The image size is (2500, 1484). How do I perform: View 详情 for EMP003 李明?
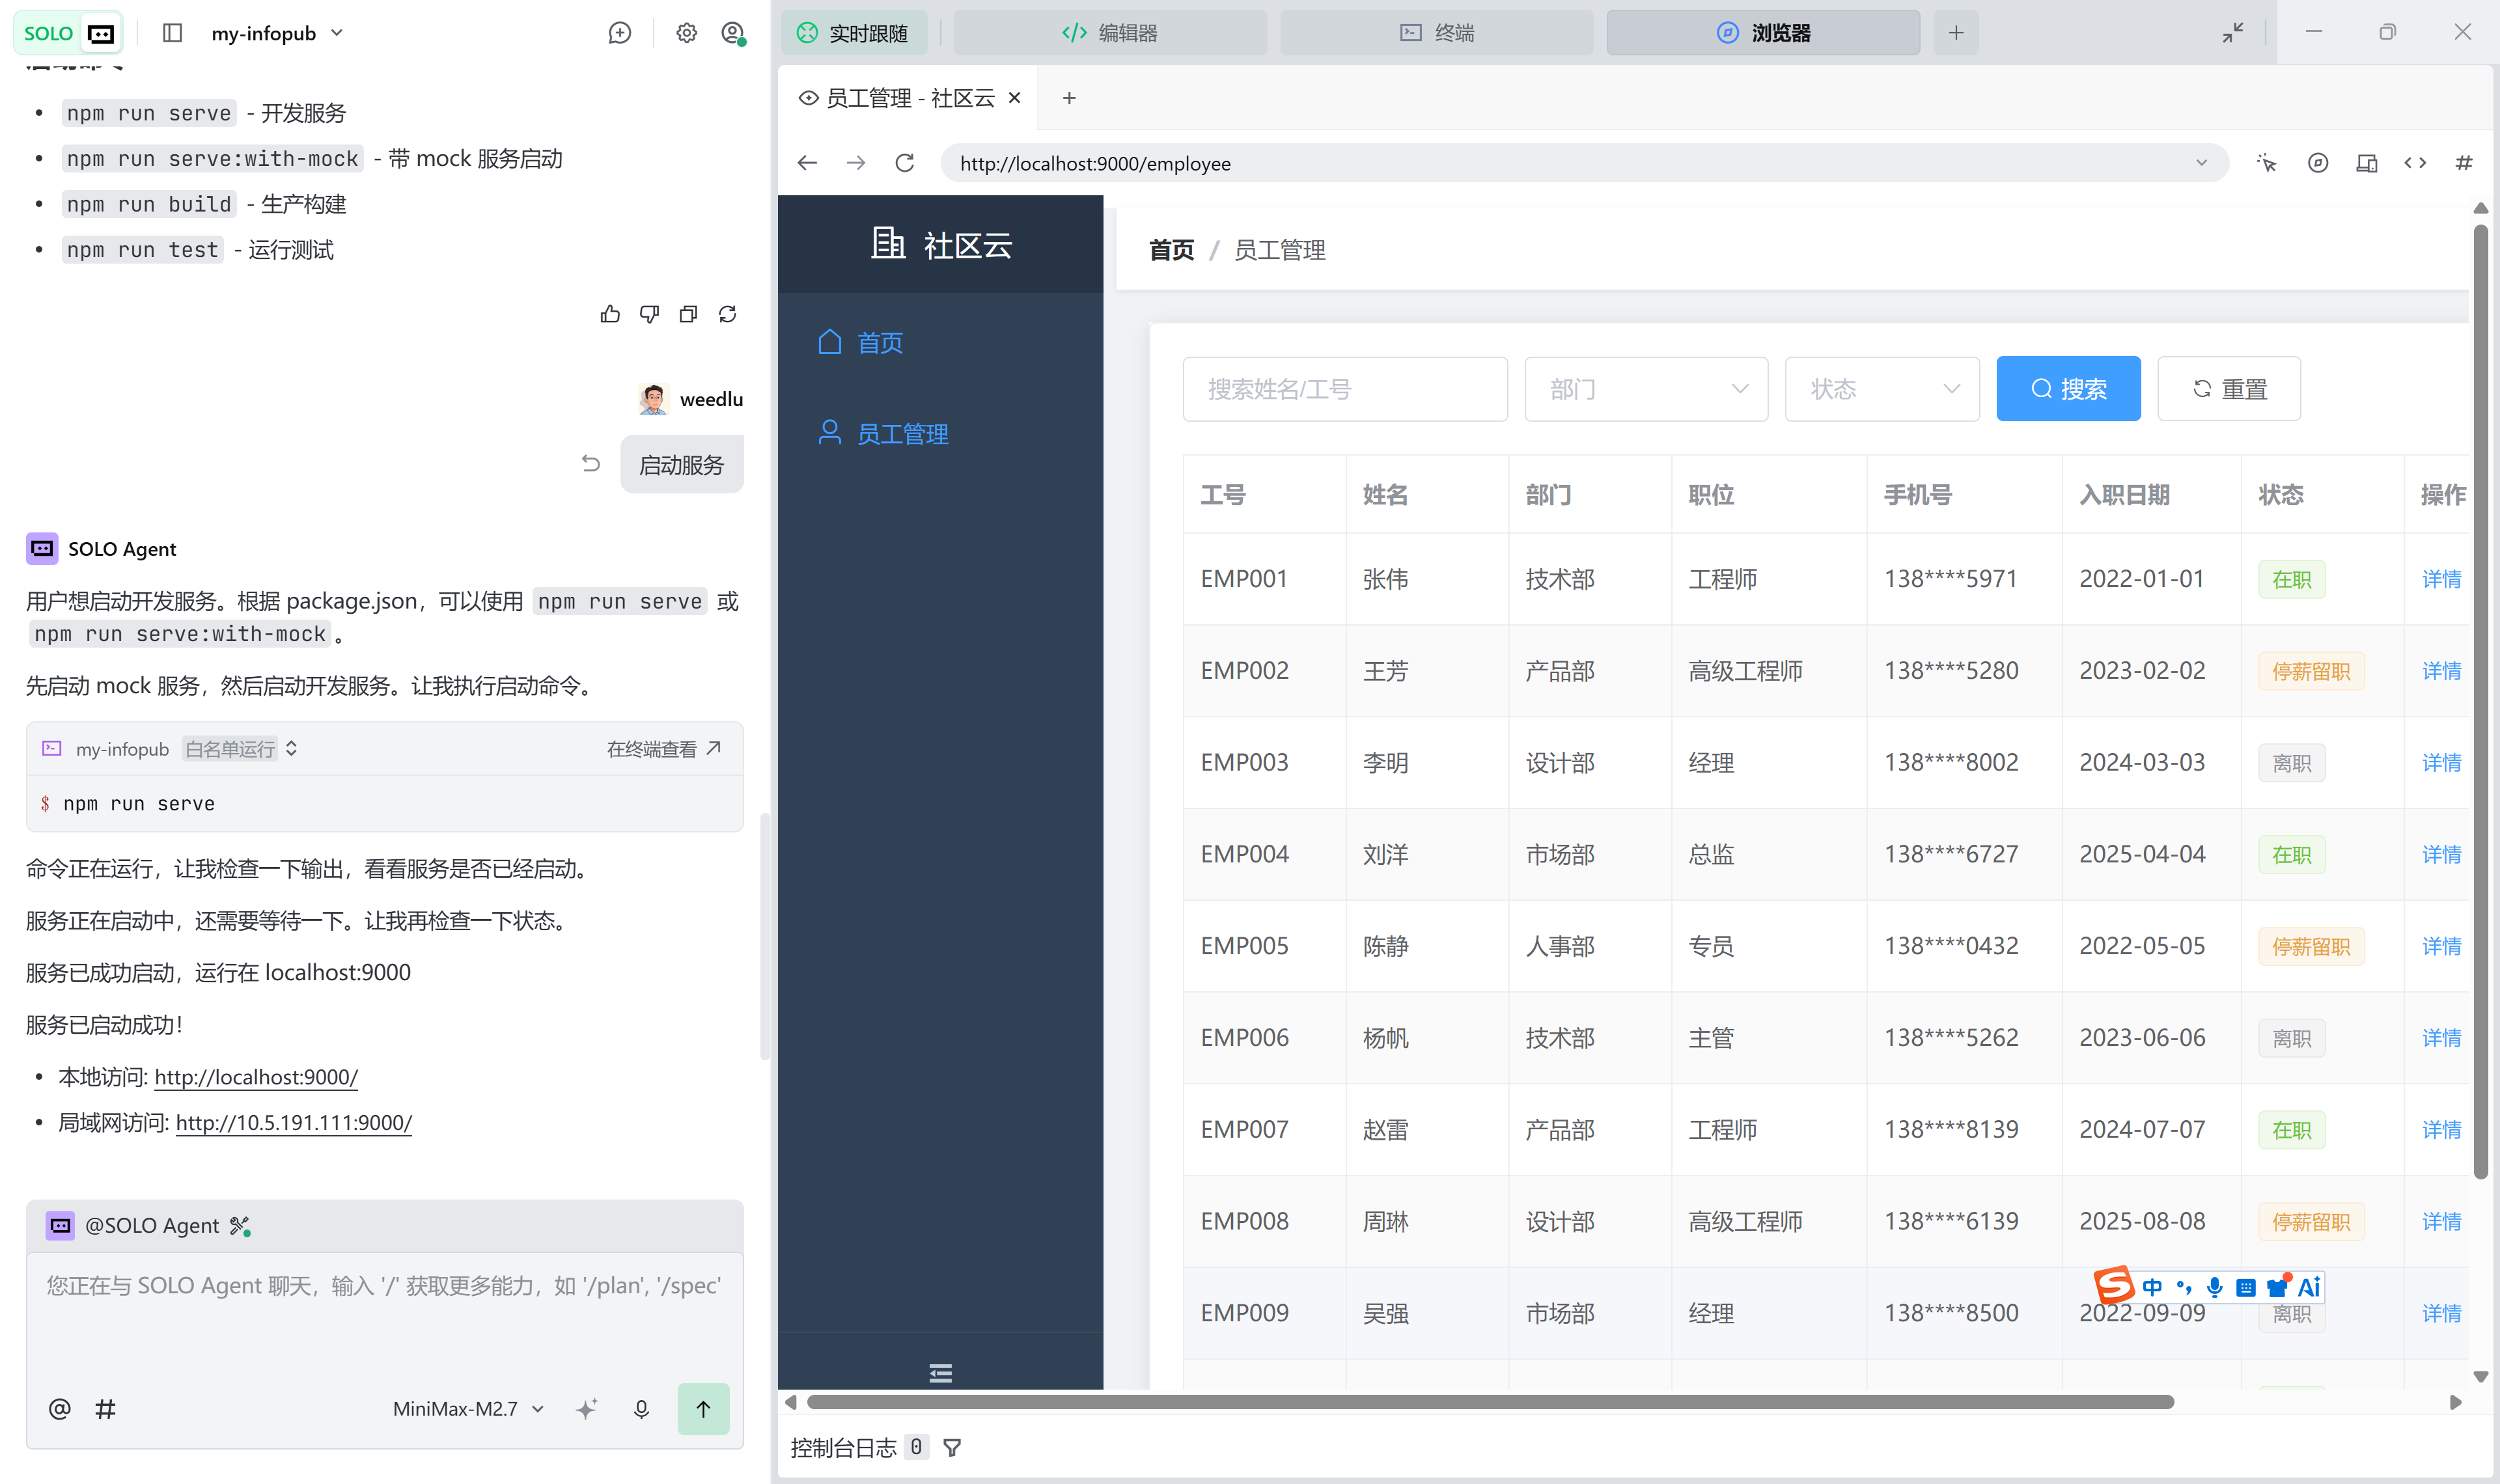pos(2441,763)
